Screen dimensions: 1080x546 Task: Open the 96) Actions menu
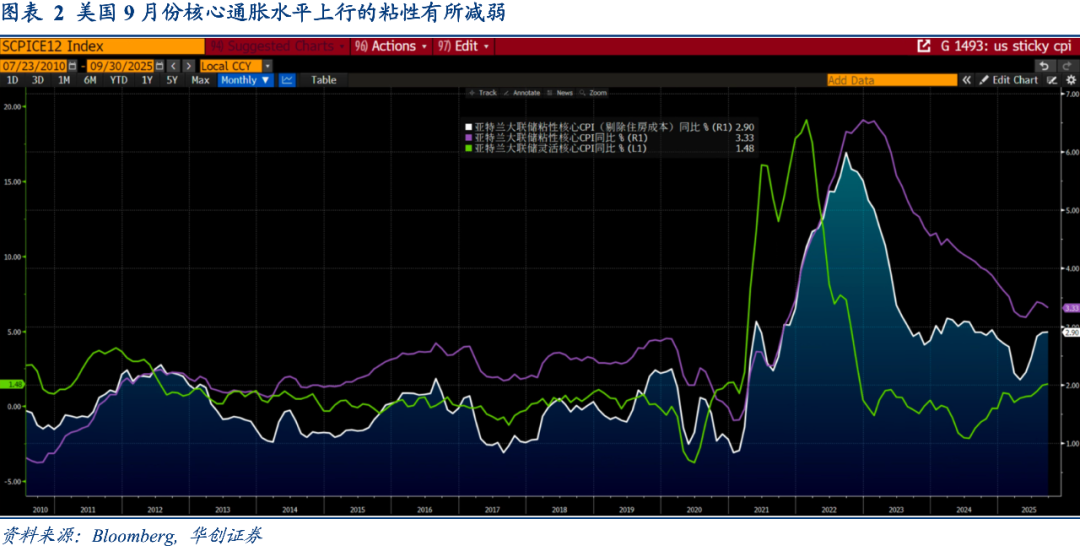[391, 46]
